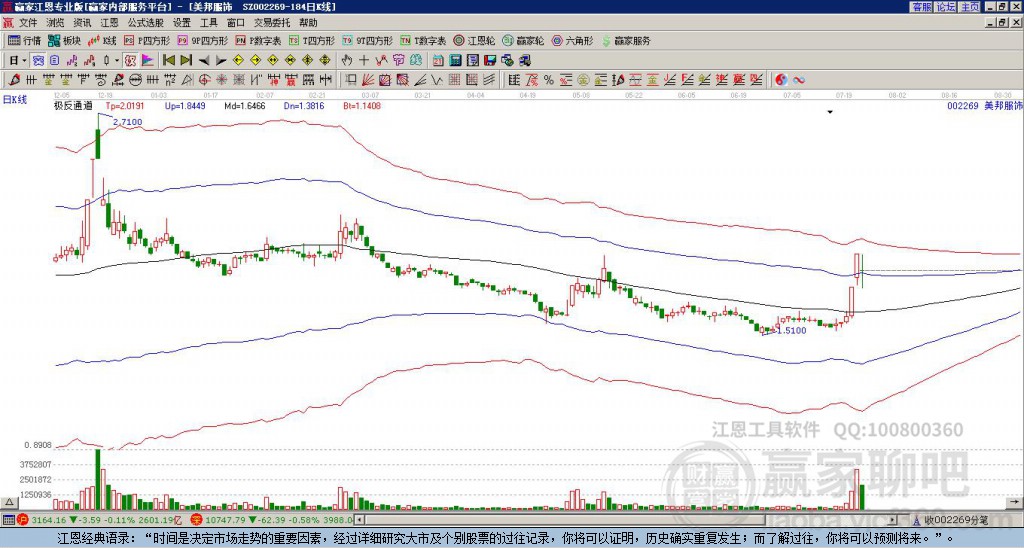Click the Tp=2.0191 value
The height and width of the screenshot is (548, 1024).
point(125,105)
